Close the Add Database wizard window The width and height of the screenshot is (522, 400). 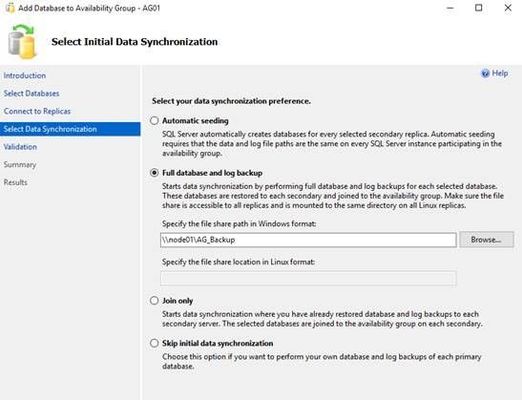click(508, 8)
